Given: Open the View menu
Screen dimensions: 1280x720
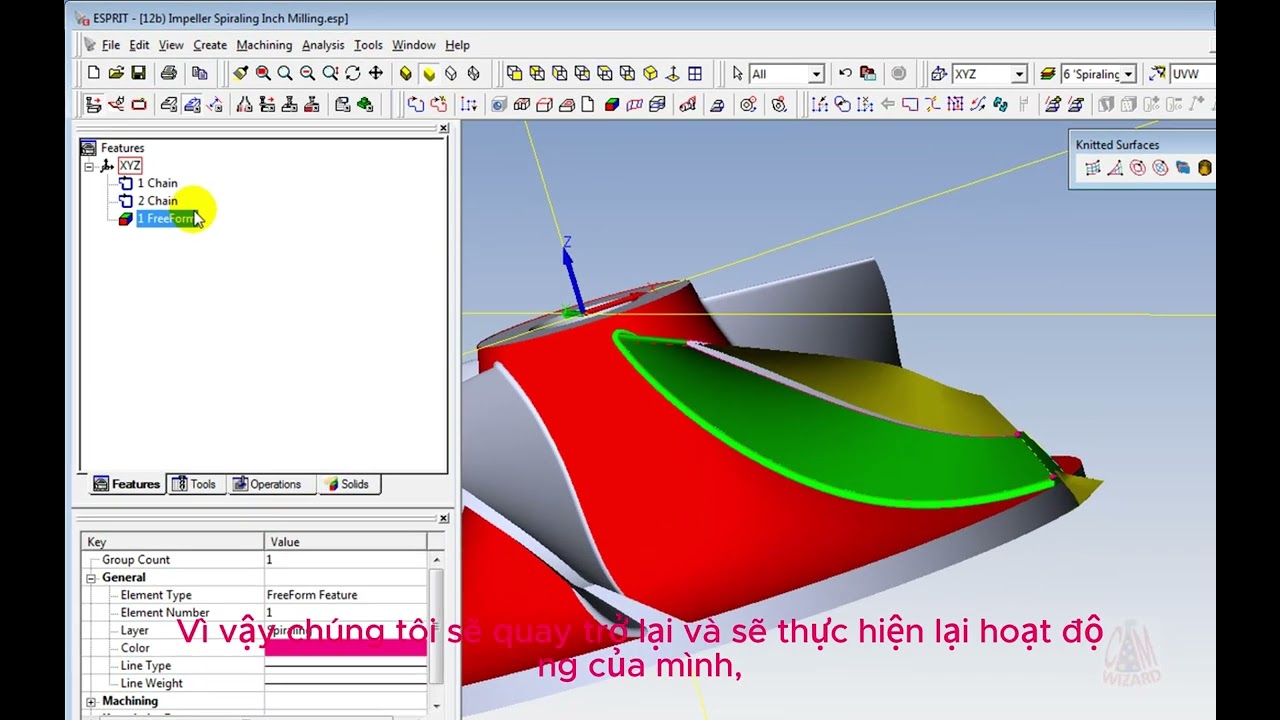Looking at the screenshot, I should (171, 45).
